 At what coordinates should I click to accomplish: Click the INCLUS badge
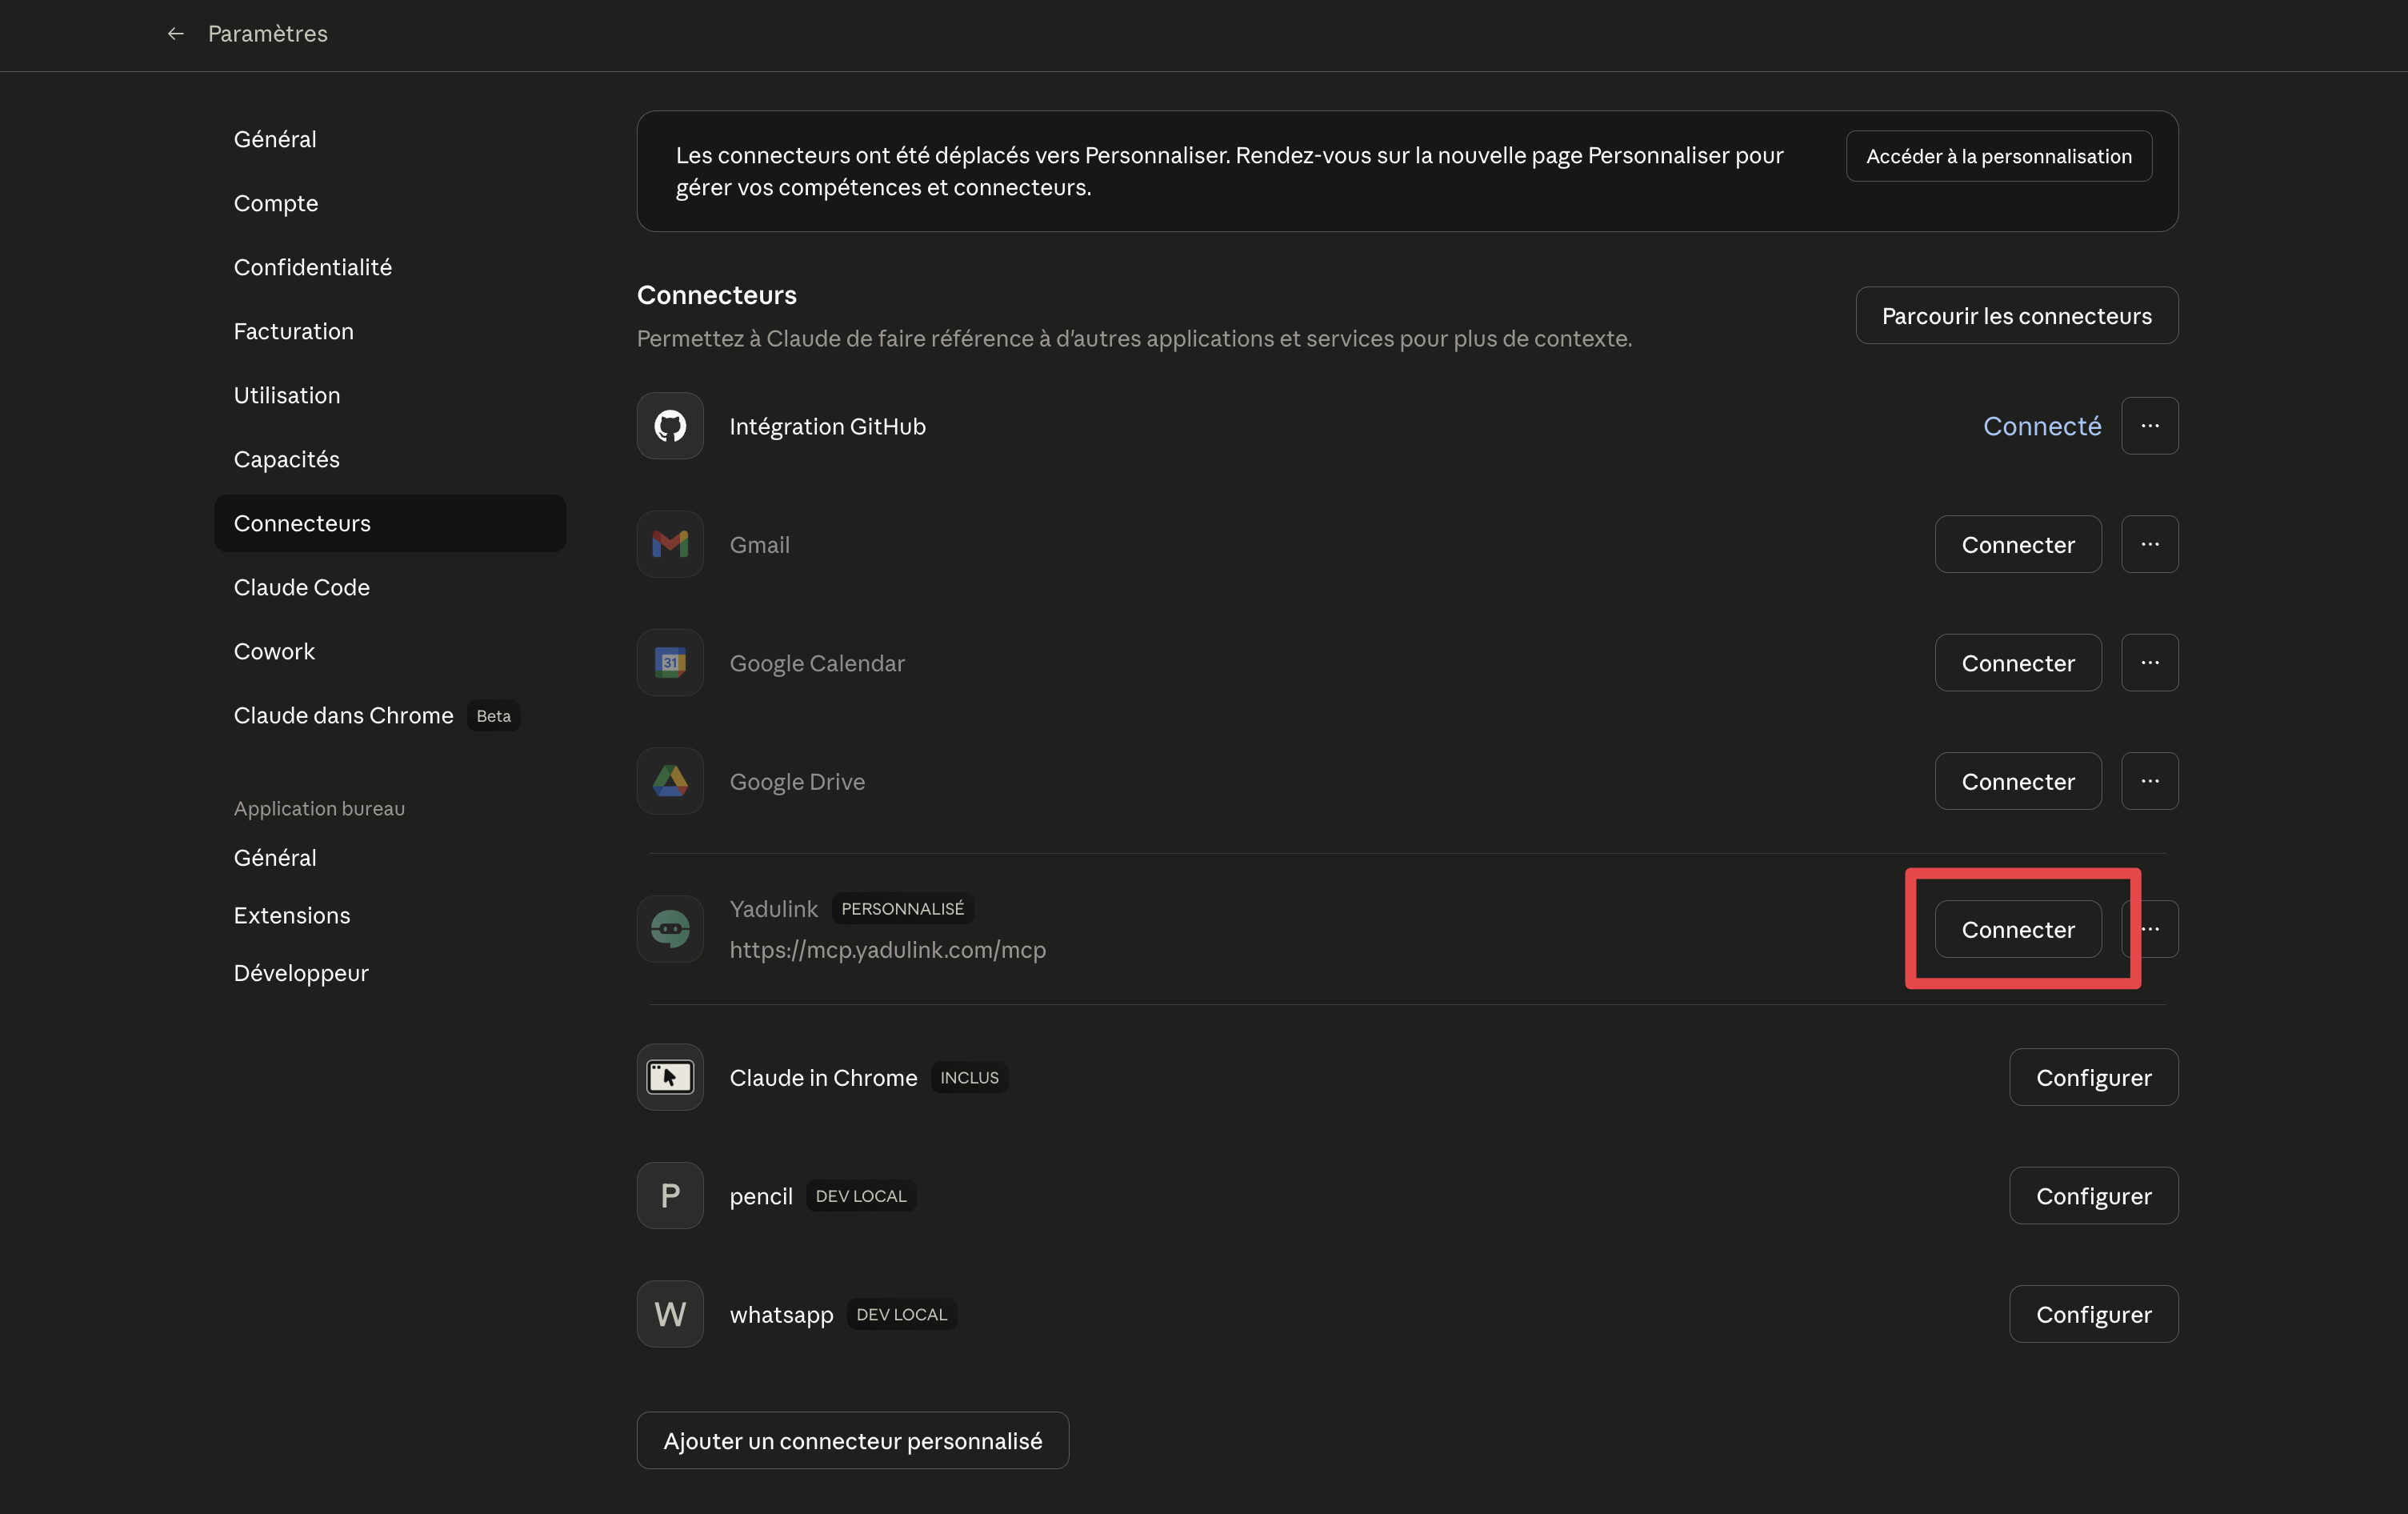pos(969,1077)
